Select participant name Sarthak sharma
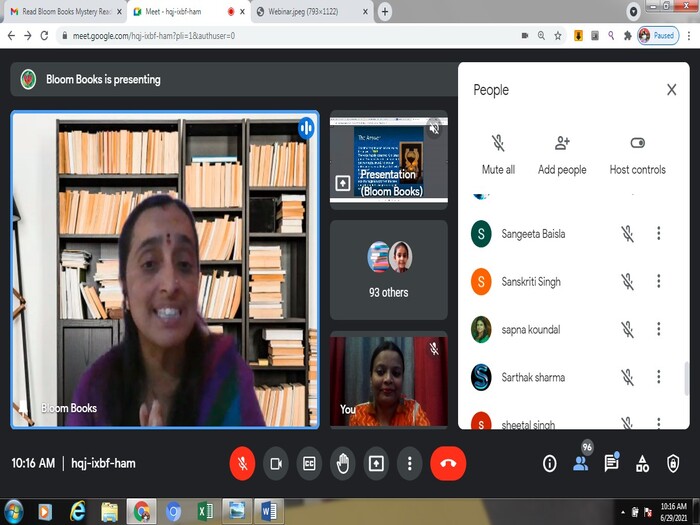Viewport: 700px width, 525px height. point(533,378)
